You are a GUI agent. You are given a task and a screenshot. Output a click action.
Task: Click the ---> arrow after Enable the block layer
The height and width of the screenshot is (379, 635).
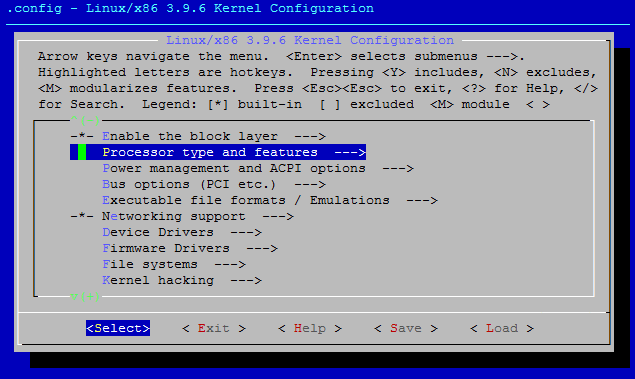[x=310, y=136]
